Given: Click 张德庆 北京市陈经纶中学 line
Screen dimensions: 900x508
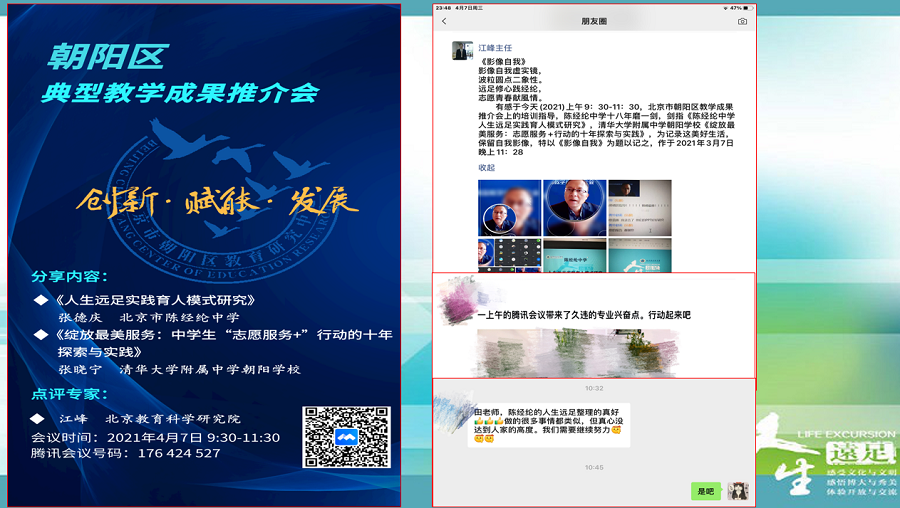Looking at the screenshot, I should pos(149,317).
